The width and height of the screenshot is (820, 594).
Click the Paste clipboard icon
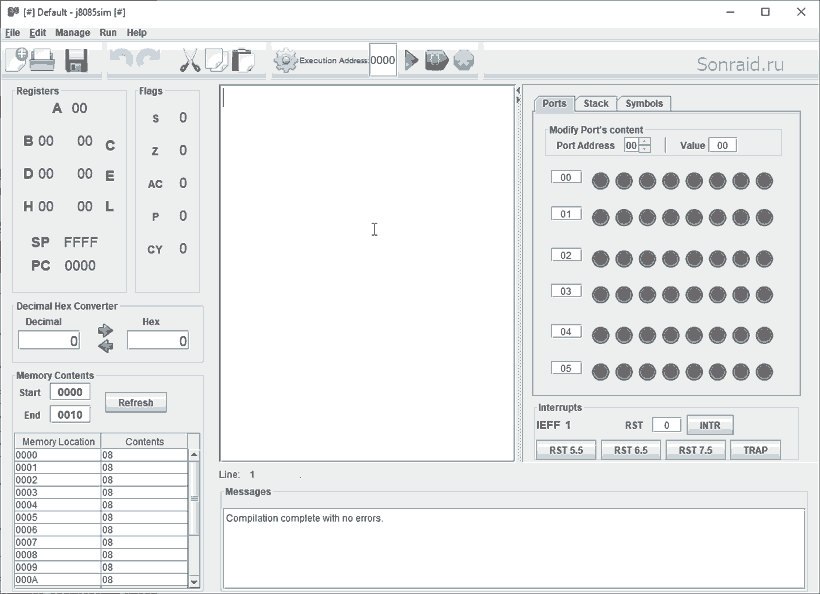[x=243, y=61]
